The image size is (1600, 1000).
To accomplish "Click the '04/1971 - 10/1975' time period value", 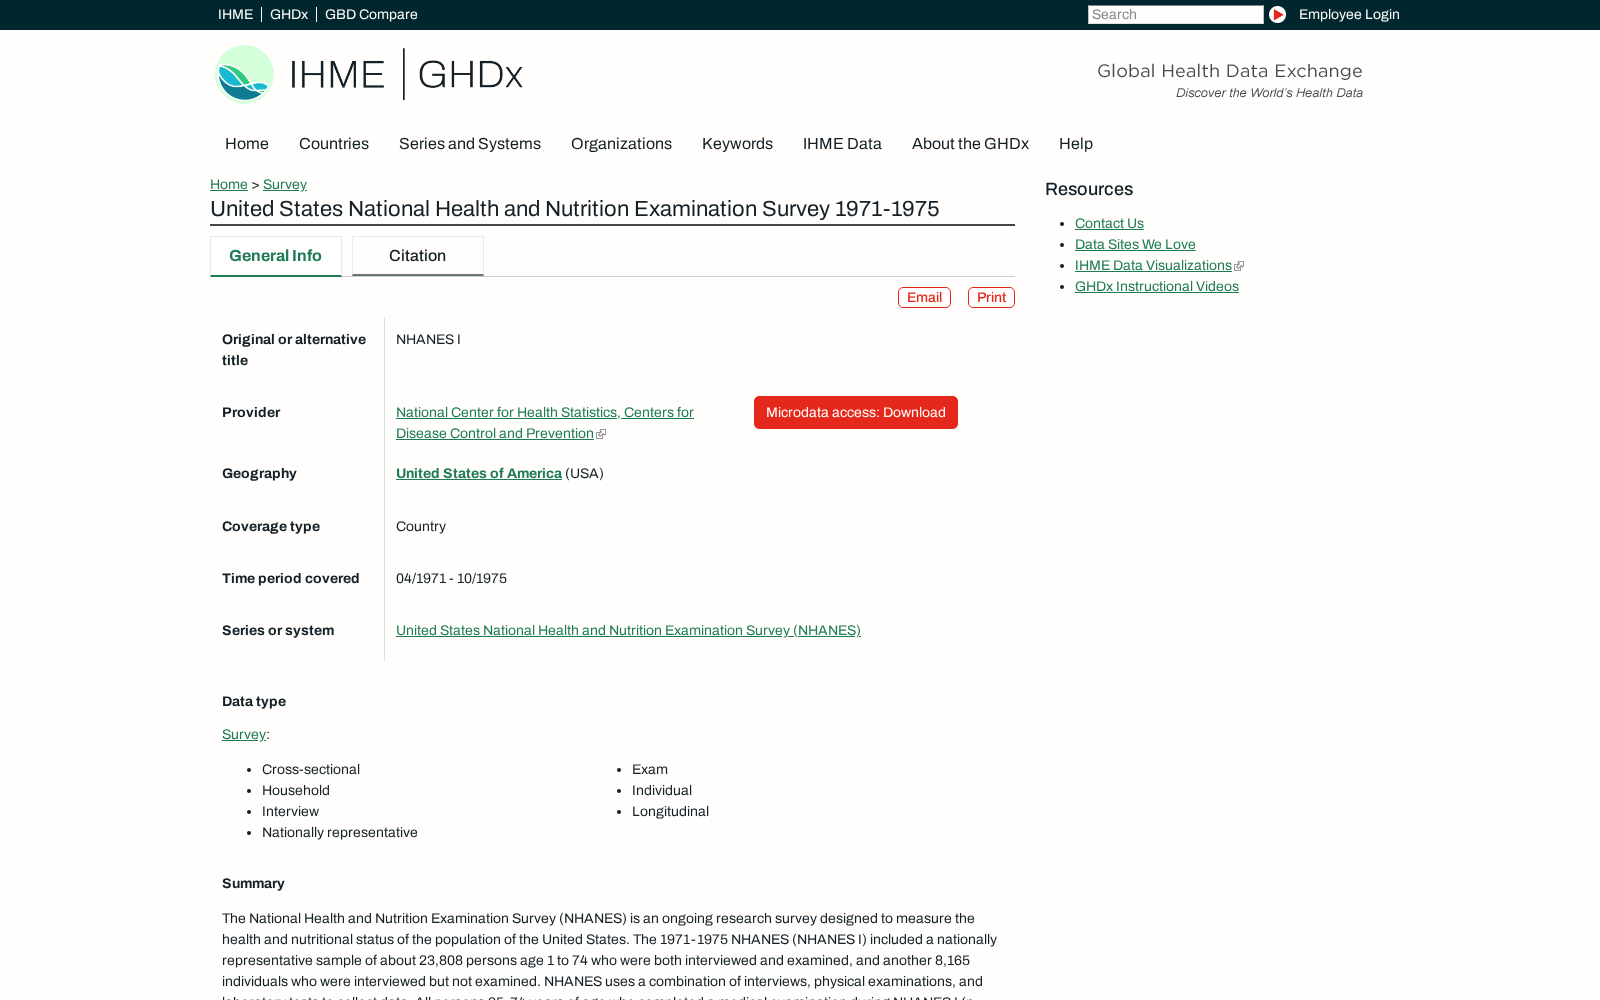I will [x=451, y=578].
